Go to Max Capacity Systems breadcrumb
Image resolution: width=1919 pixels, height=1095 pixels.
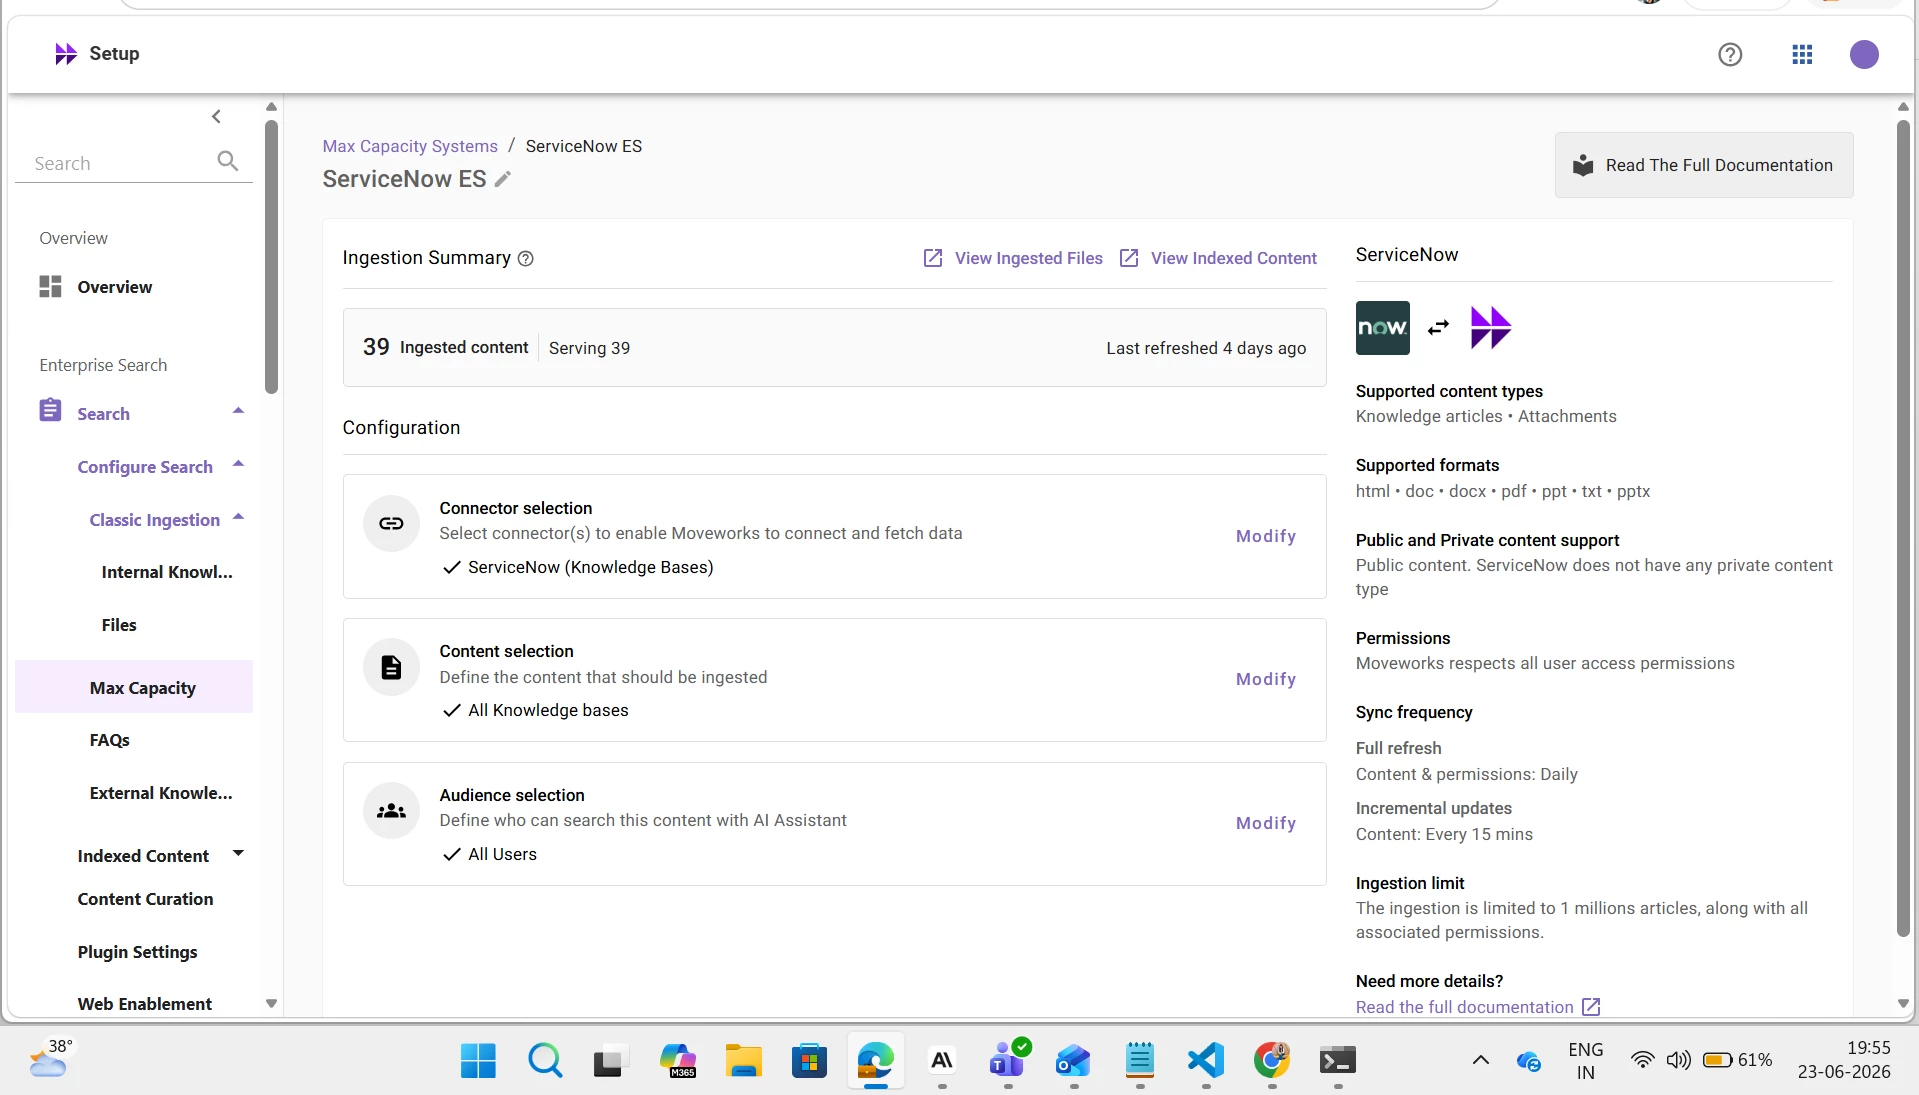410,146
